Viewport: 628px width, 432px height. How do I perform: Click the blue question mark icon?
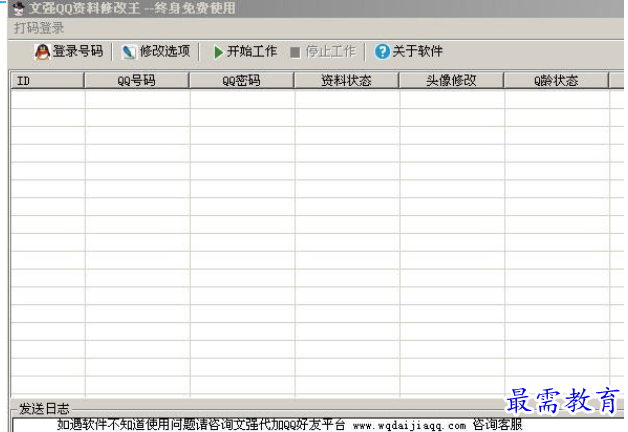pyautogui.click(x=382, y=52)
